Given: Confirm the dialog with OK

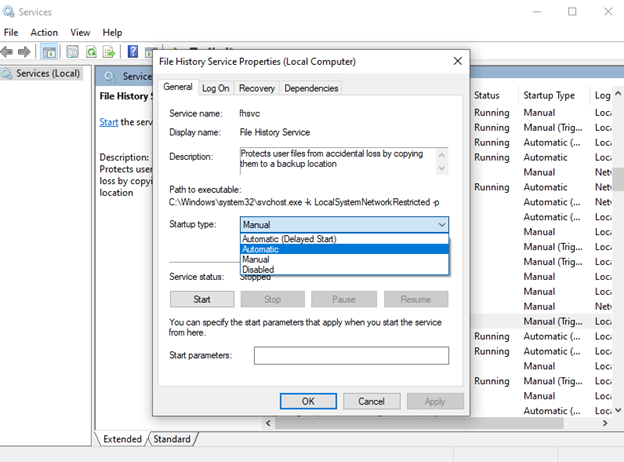Looking at the screenshot, I should tap(308, 401).
